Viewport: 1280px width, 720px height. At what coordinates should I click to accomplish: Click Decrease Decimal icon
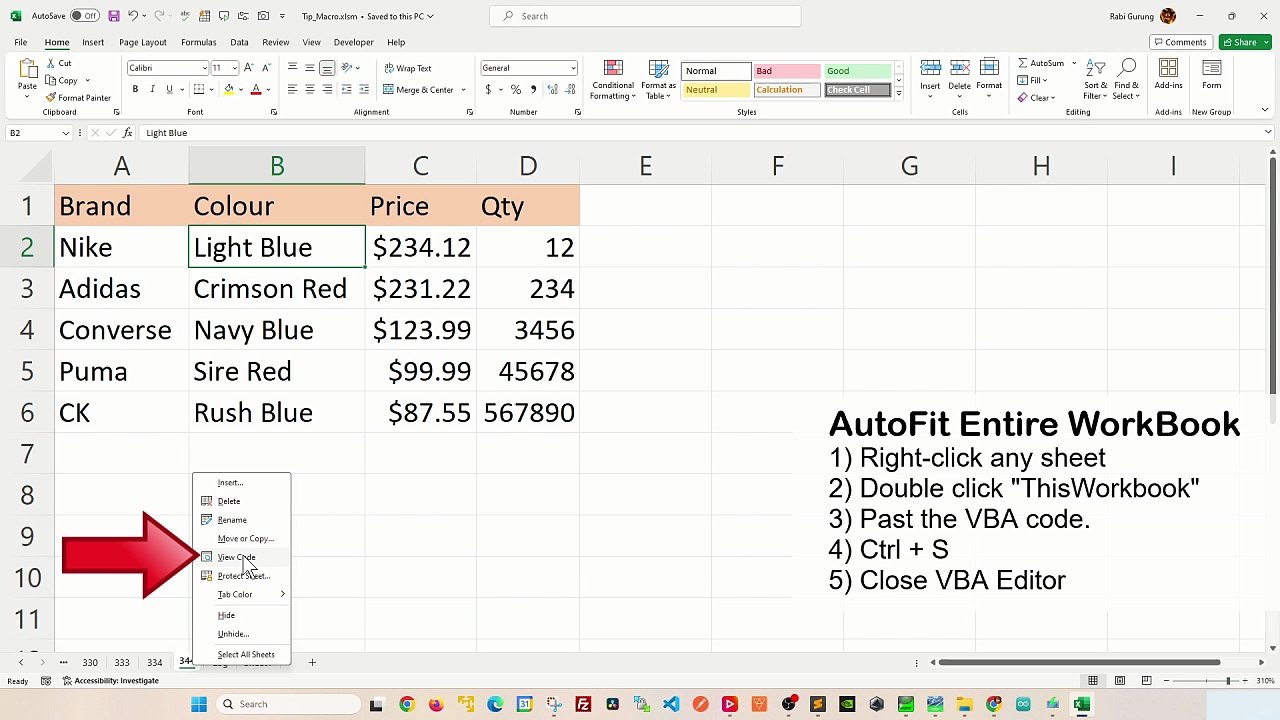click(568, 89)
